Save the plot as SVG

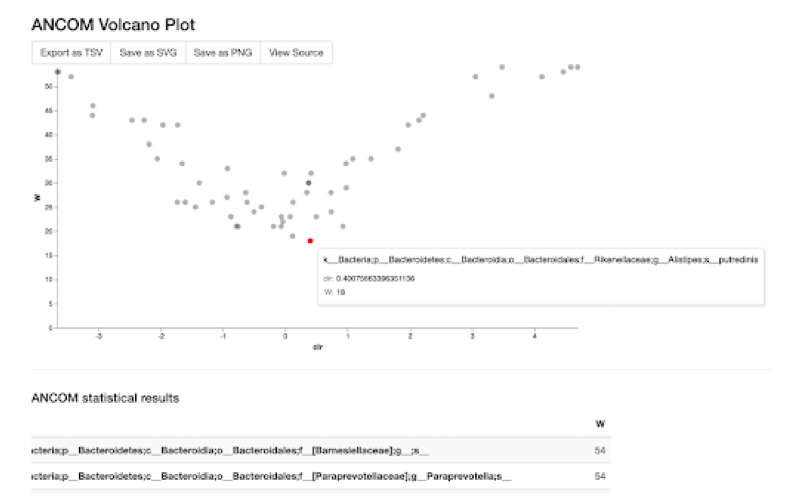147,52
